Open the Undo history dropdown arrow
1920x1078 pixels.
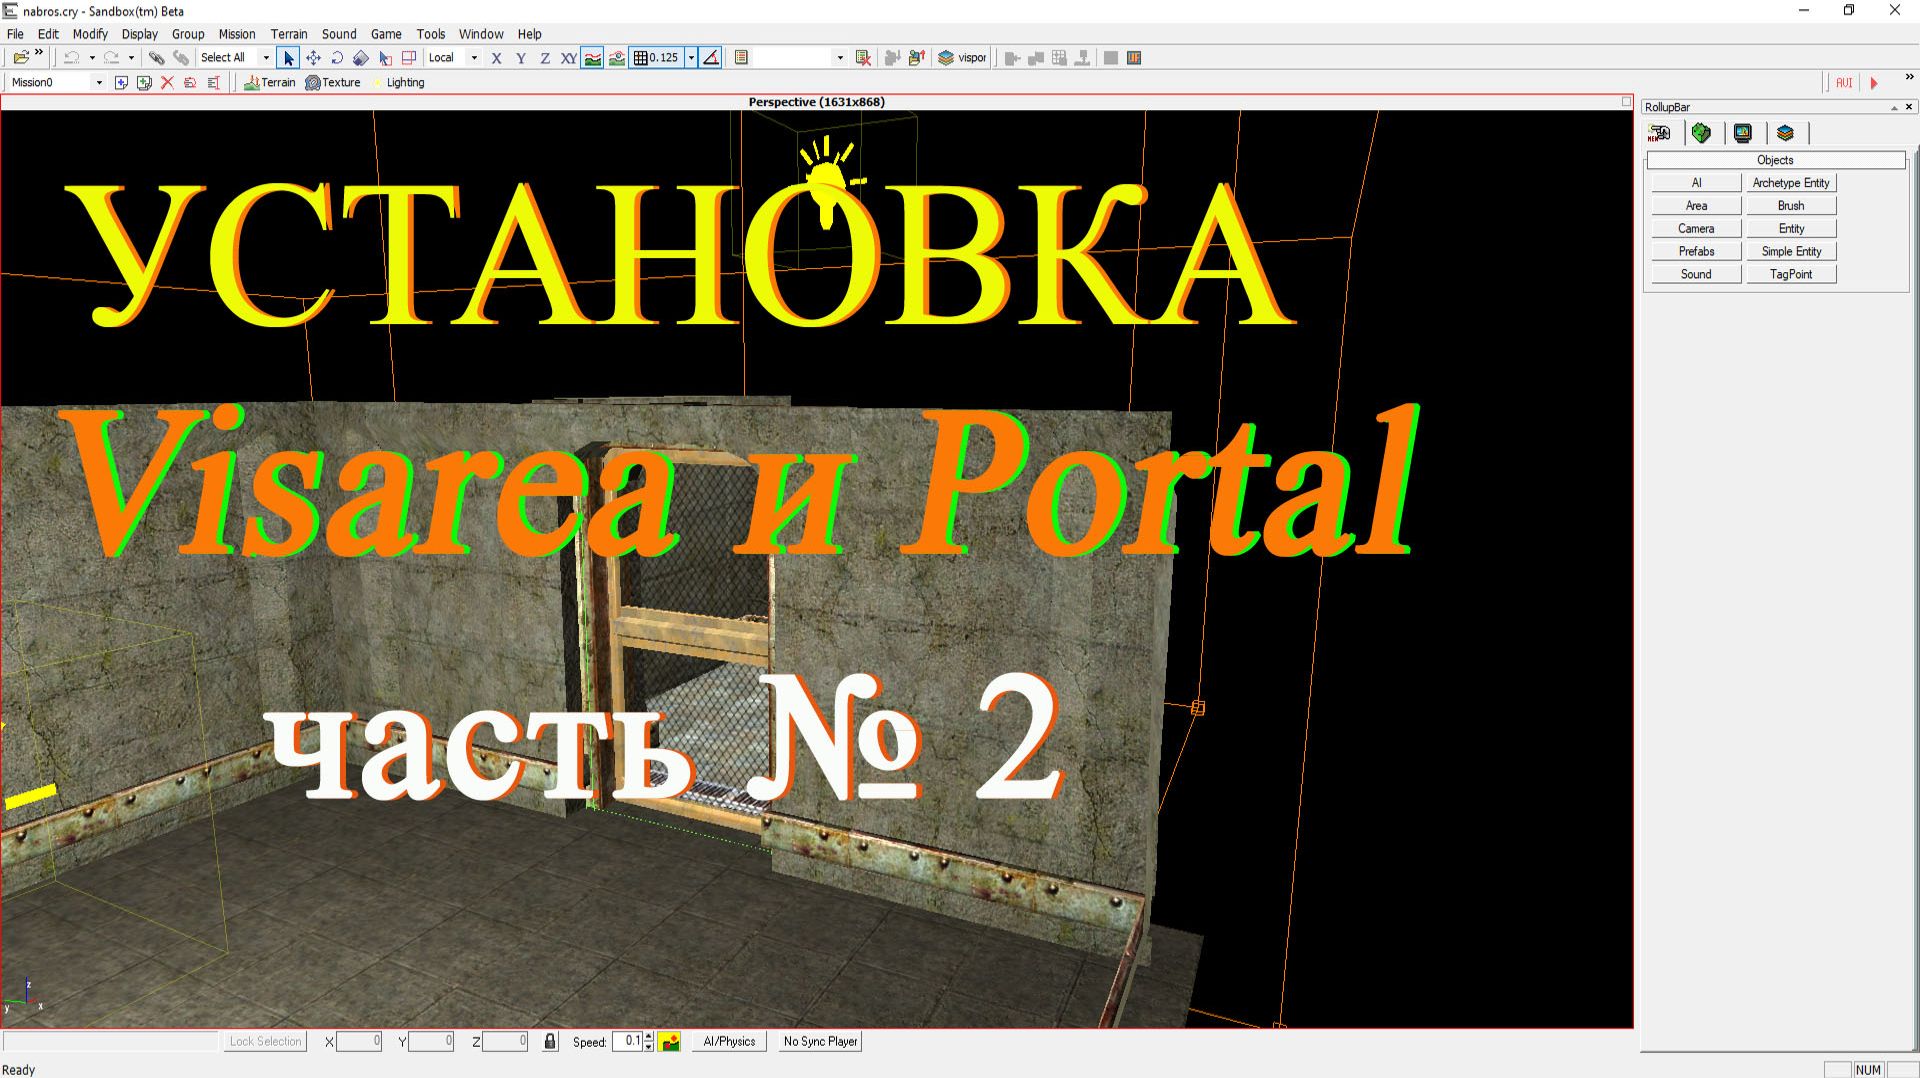point(92,58)
